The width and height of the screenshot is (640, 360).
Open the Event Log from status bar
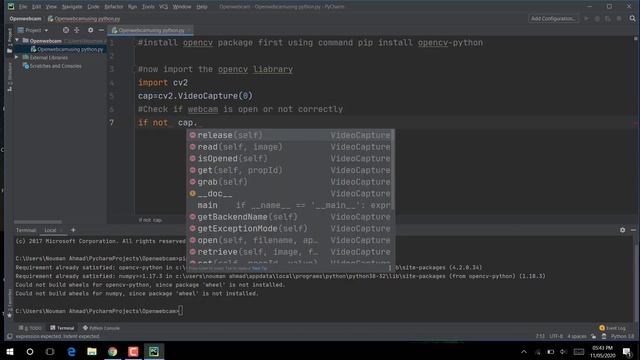(x=612, y=328)
